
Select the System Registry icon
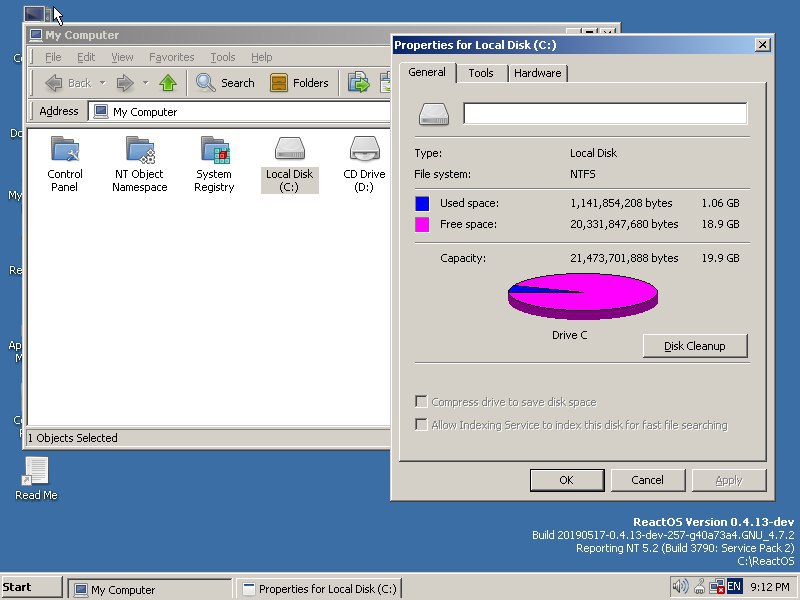pos(214,164)
